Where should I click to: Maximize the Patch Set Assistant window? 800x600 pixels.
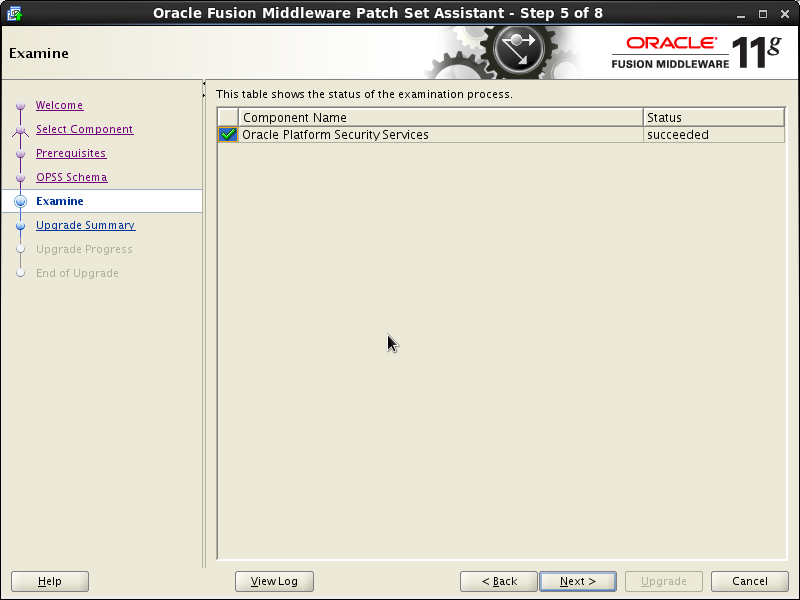(763, 14)
